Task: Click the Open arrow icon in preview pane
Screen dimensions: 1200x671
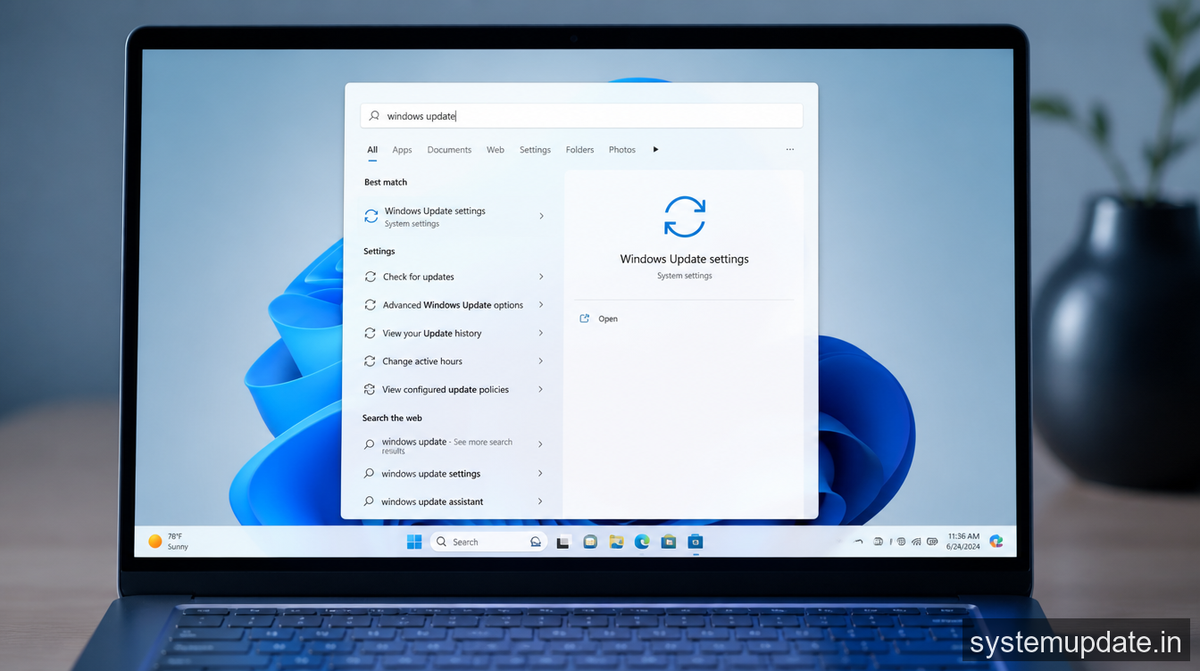Action: [585, 319]
